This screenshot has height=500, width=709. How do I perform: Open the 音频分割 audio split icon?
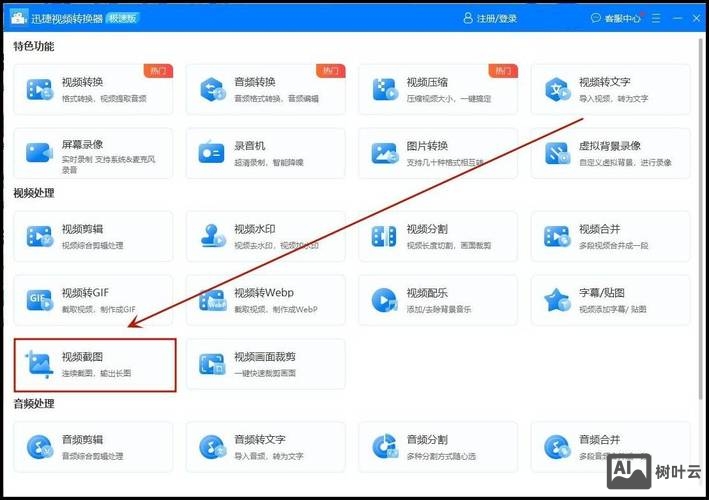[x=385, y=447]
